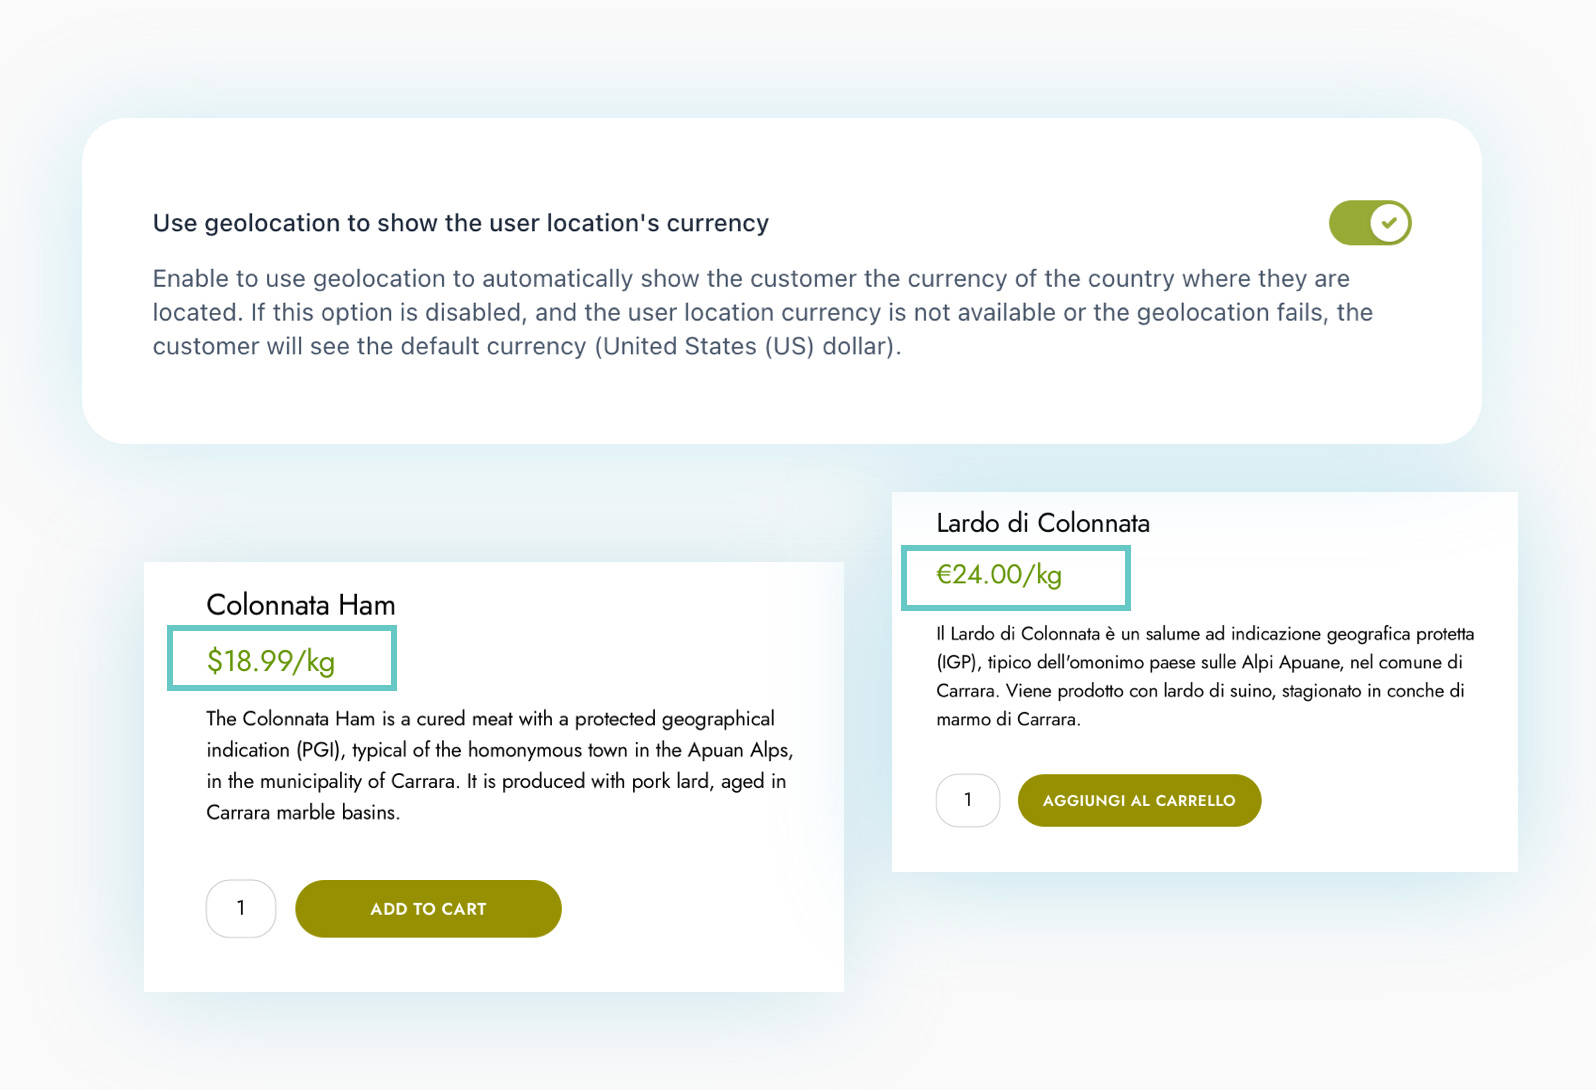Viewport: 1596px width, 1090px height.
Task: Click the geolocation setting description paragraph
Action: pyautogui.click(x=760, y=312)
